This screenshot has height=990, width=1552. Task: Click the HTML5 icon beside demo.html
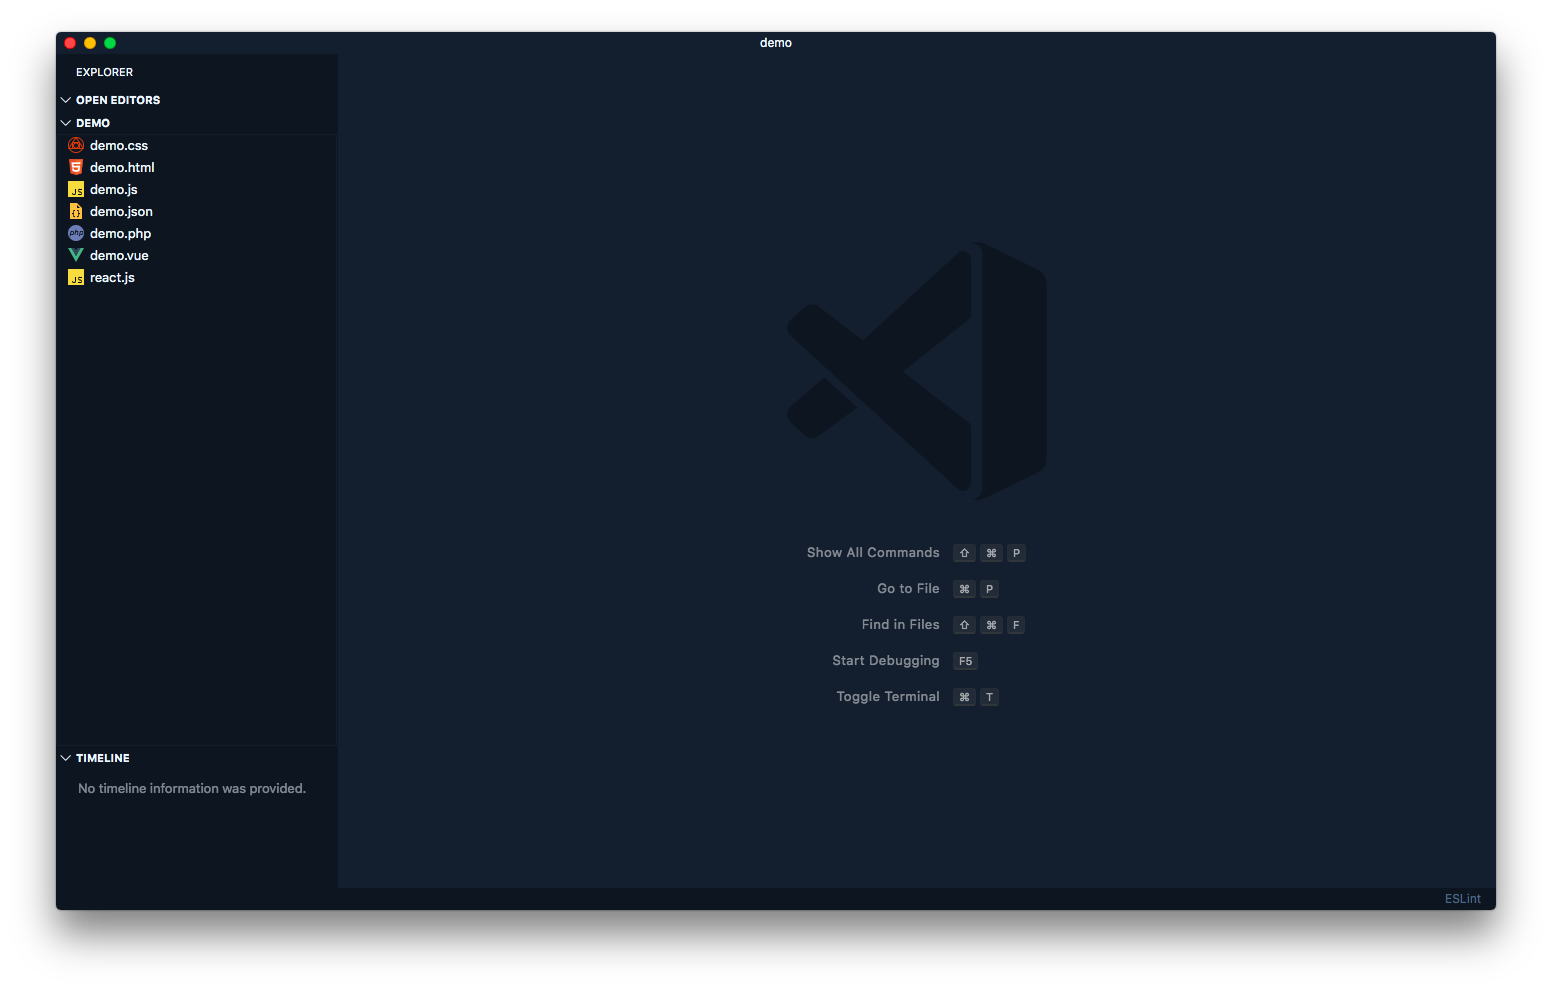coord(76,167)
